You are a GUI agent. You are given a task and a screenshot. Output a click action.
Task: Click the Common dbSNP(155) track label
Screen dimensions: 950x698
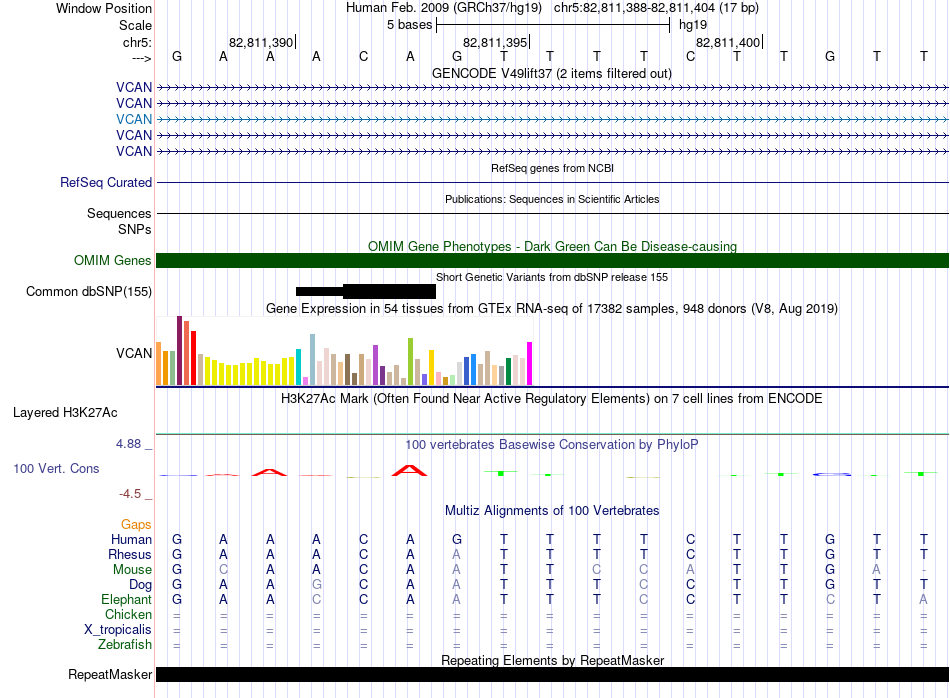coord(89,291)
